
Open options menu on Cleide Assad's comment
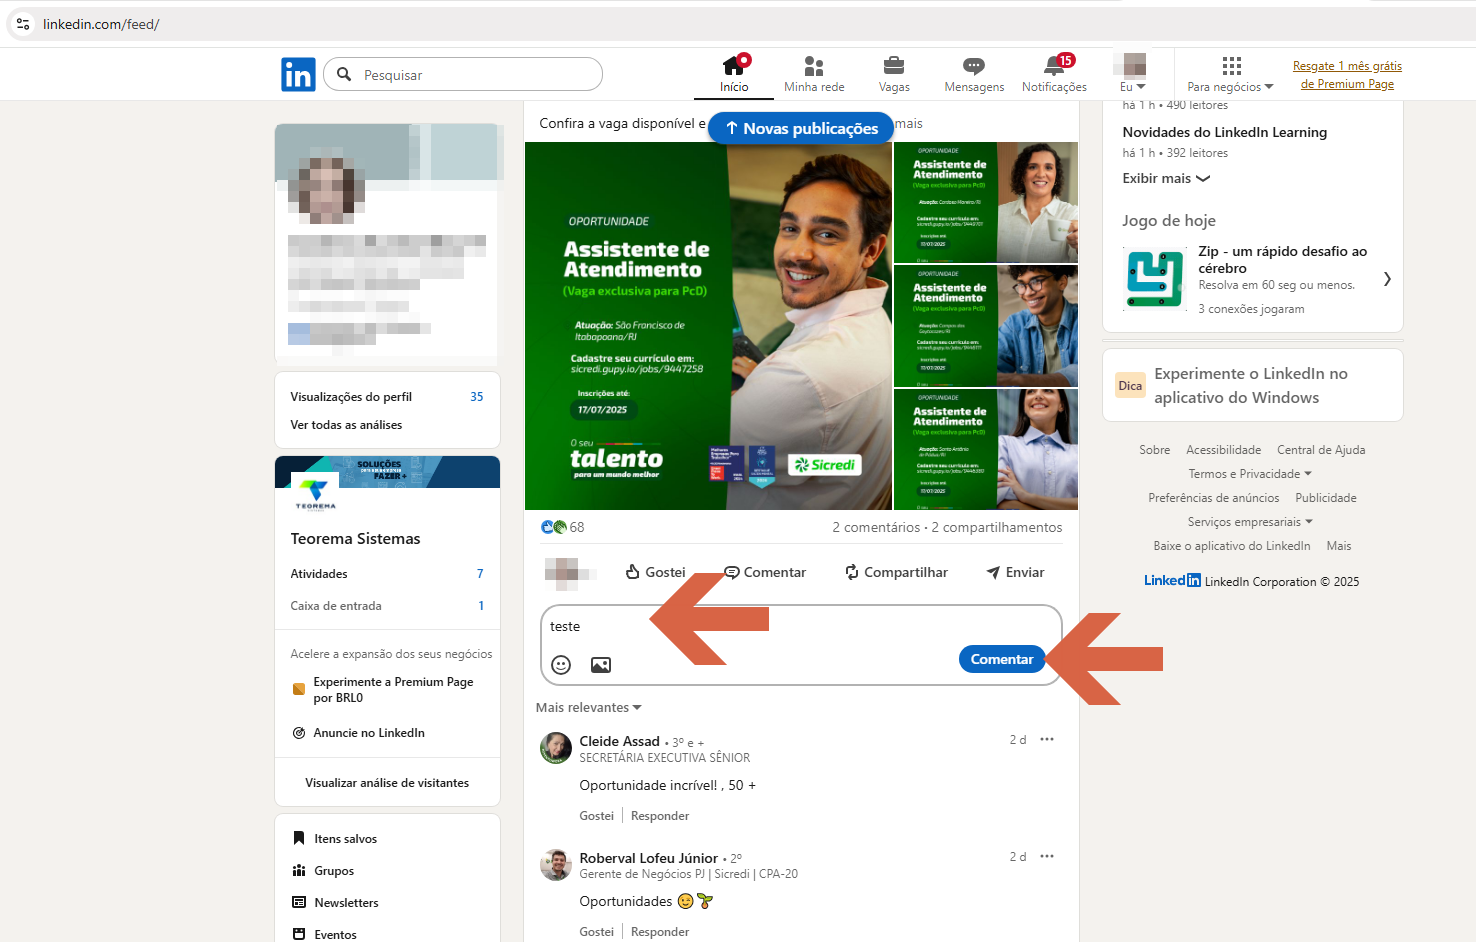1047,740
